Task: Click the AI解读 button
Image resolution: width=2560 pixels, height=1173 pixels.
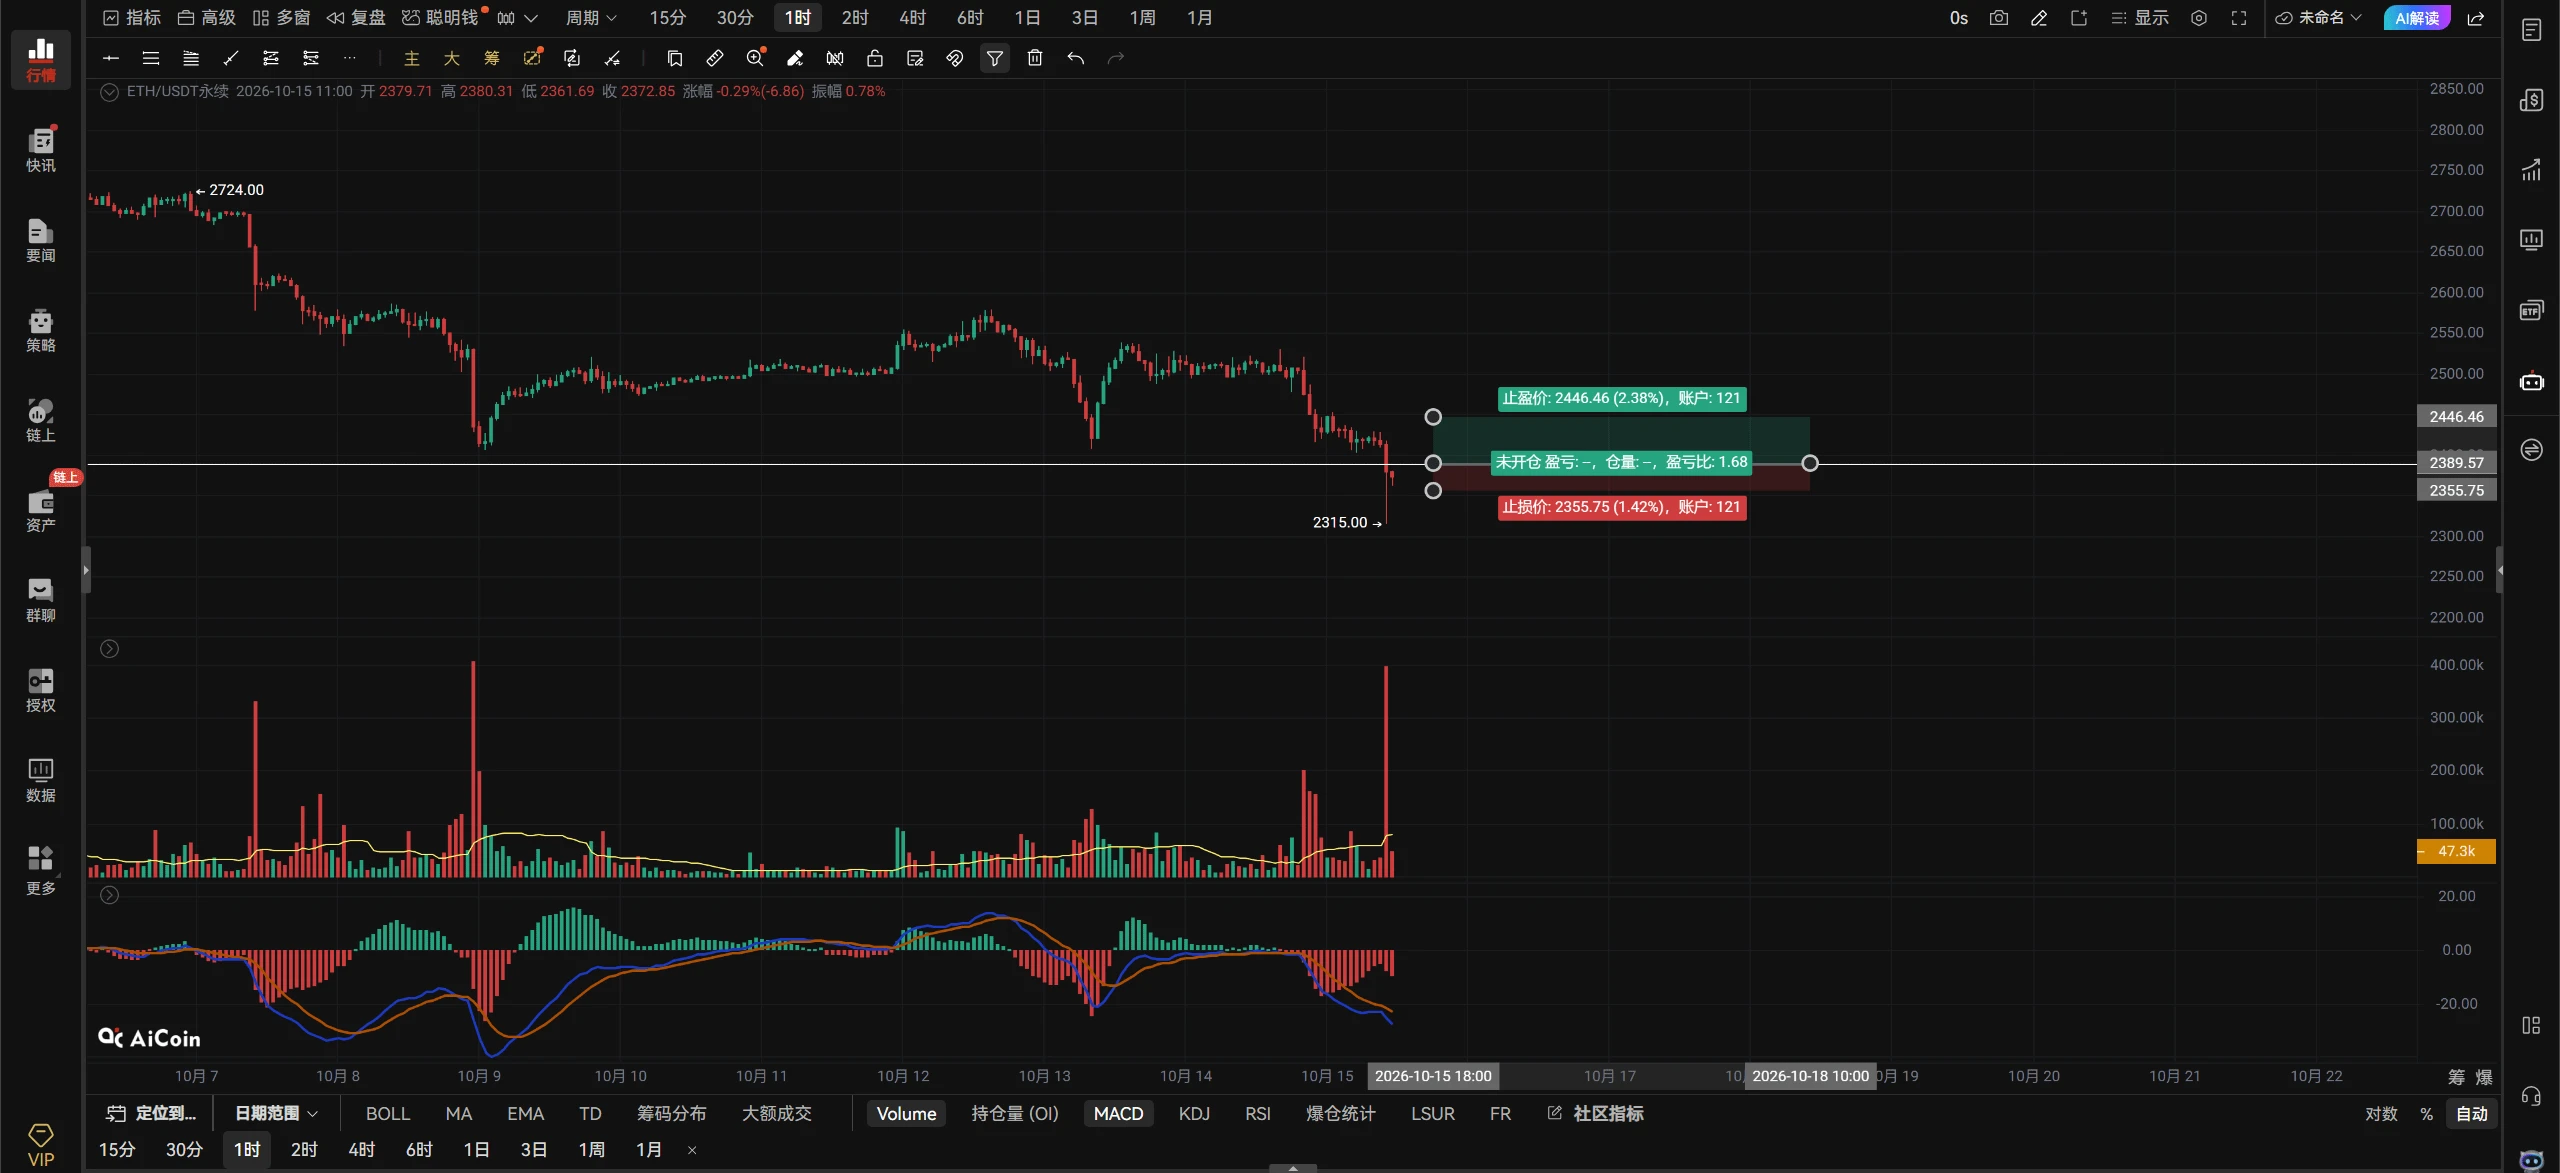Action: tap(2416, 18)
